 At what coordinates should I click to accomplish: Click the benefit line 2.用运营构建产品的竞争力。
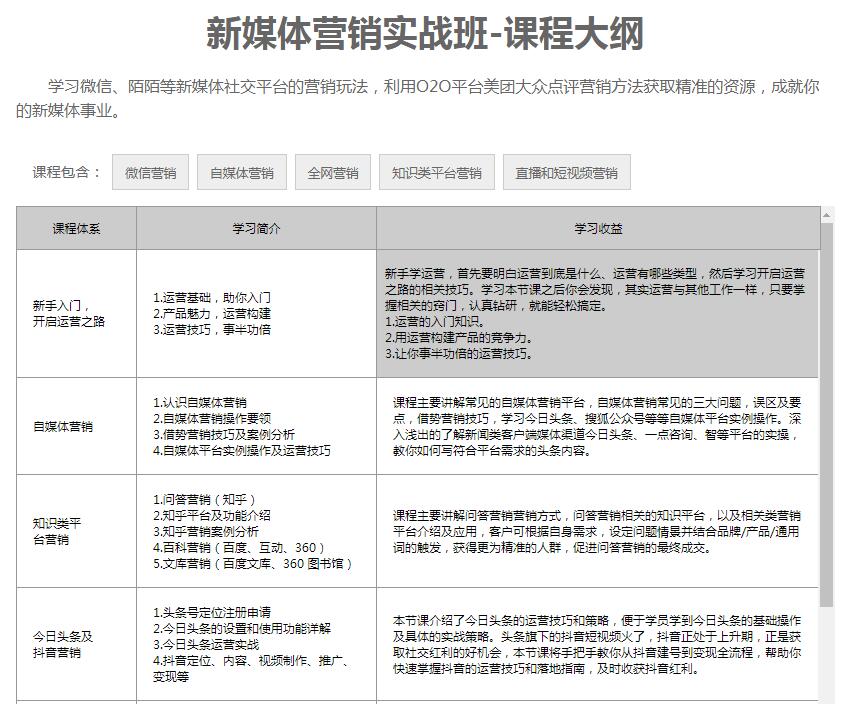(x=459, y=338)
